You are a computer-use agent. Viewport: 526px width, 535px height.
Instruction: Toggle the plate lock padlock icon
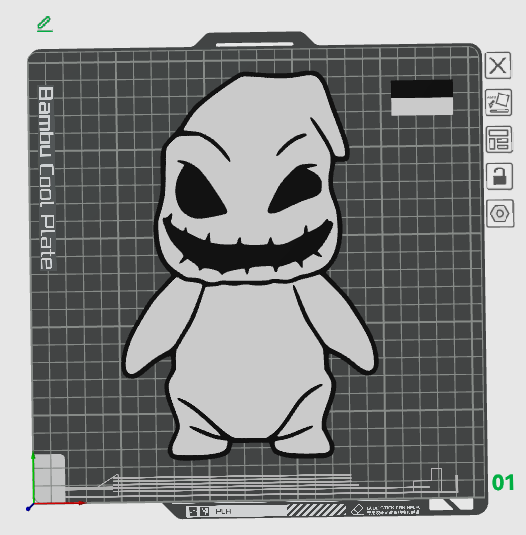click(499, 176)
